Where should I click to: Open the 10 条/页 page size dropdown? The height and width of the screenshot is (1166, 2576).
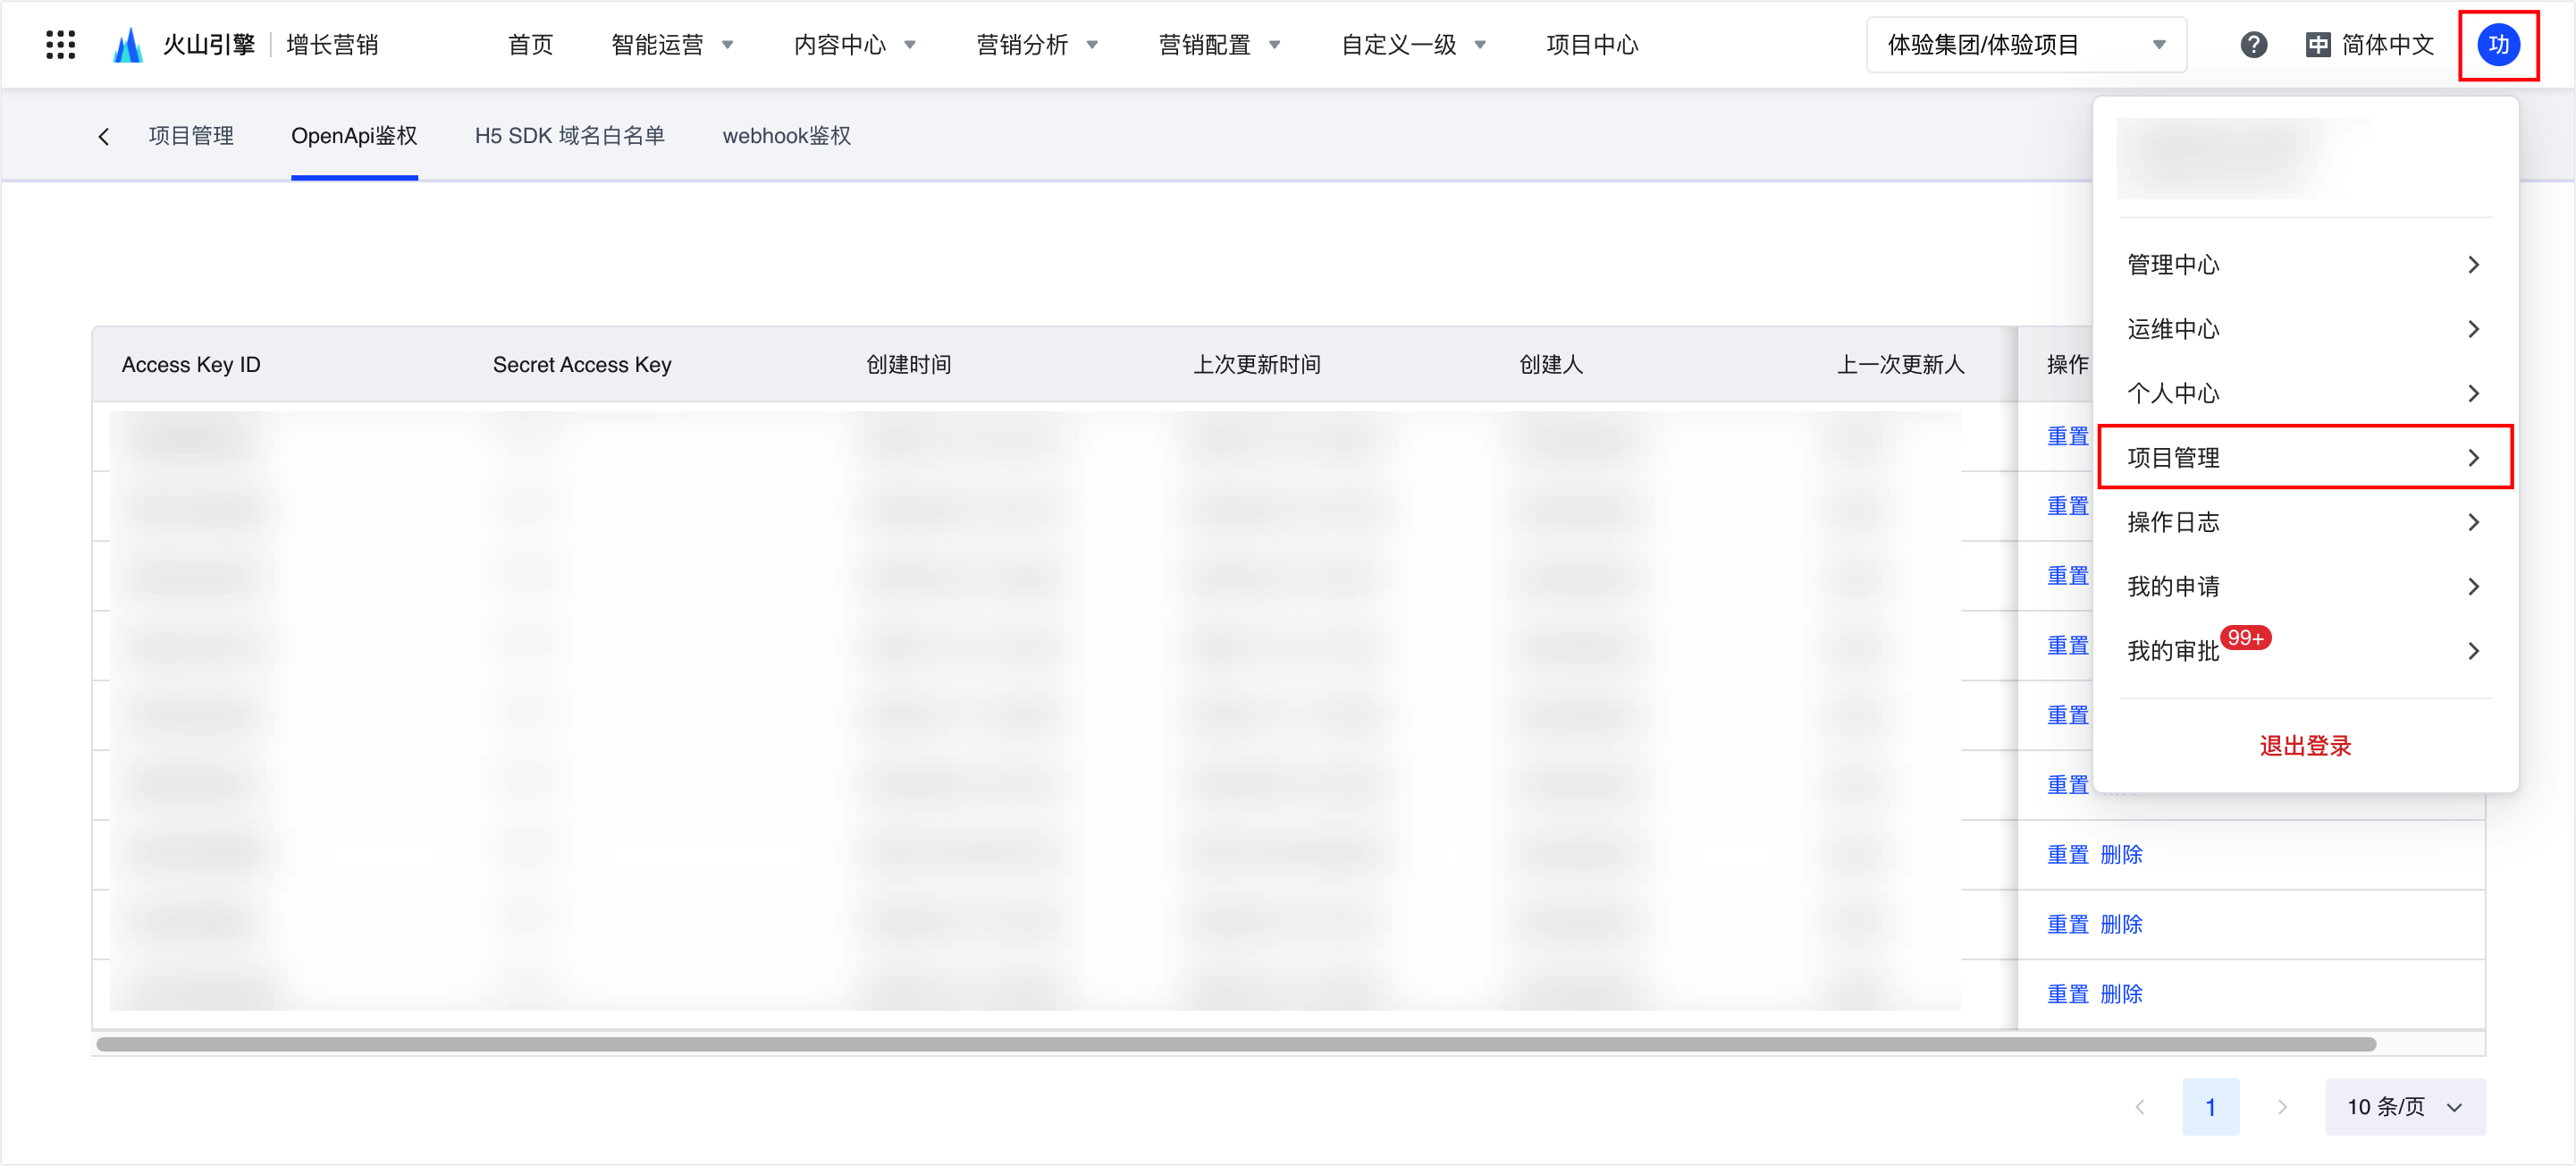pos(2405,1107)
